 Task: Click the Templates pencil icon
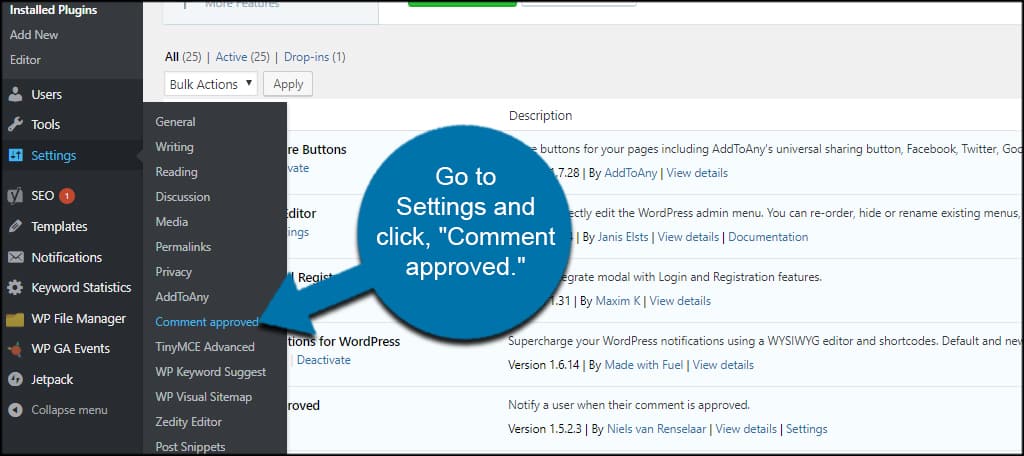[x=16, y=227]
